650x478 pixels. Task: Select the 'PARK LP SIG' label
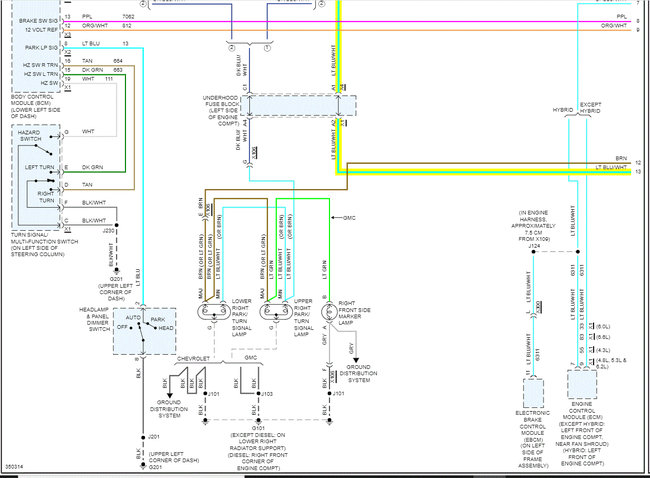click(41, 48)
